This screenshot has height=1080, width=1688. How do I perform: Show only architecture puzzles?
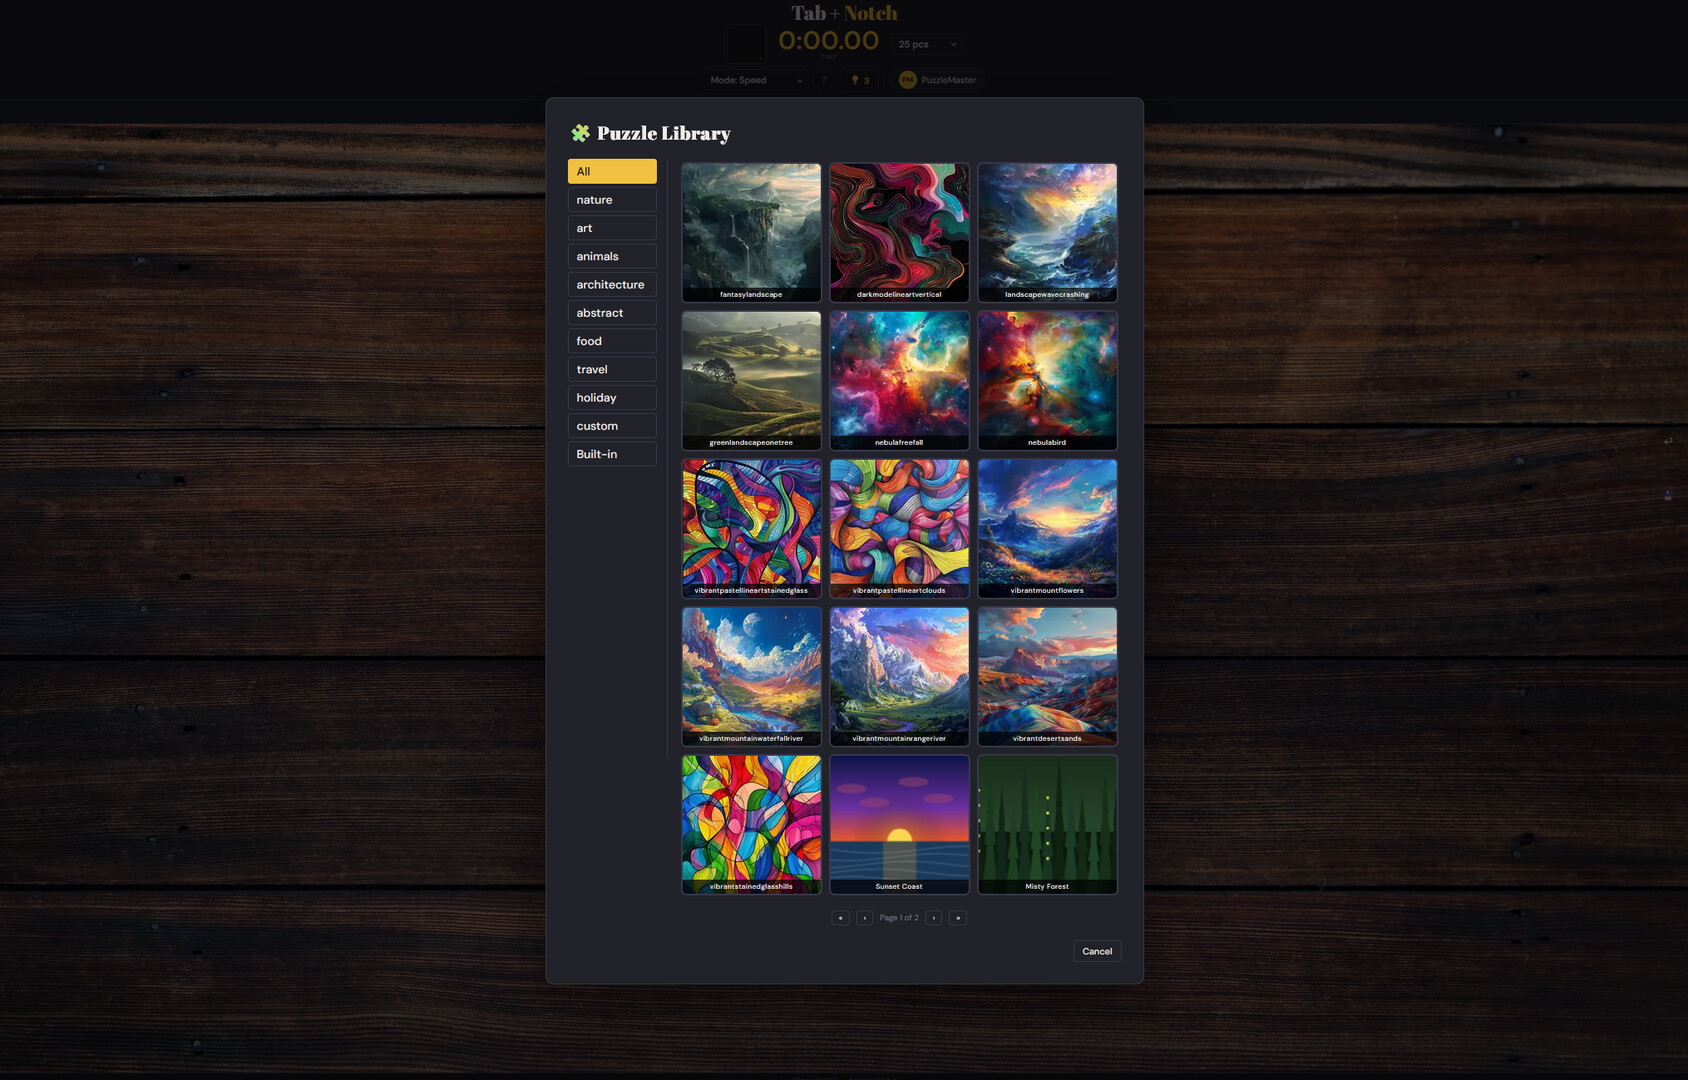(612, 285)
